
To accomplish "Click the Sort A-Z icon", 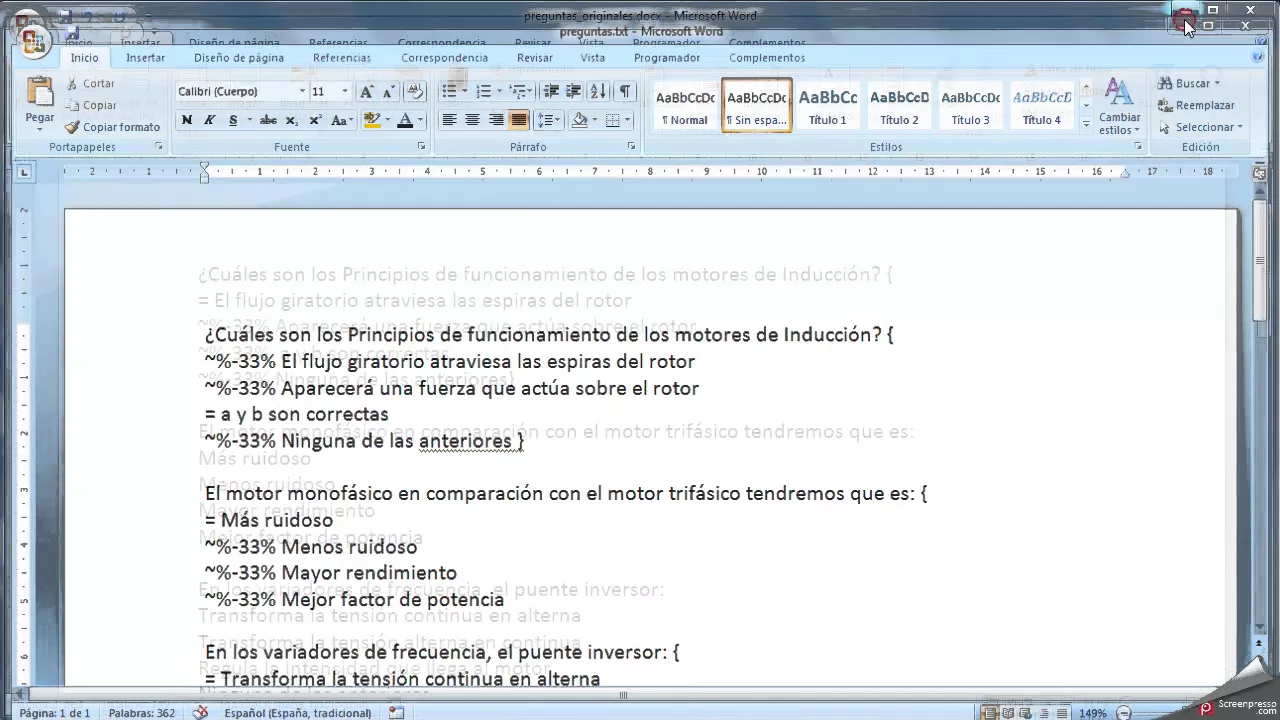I will (x=598, y=92).
